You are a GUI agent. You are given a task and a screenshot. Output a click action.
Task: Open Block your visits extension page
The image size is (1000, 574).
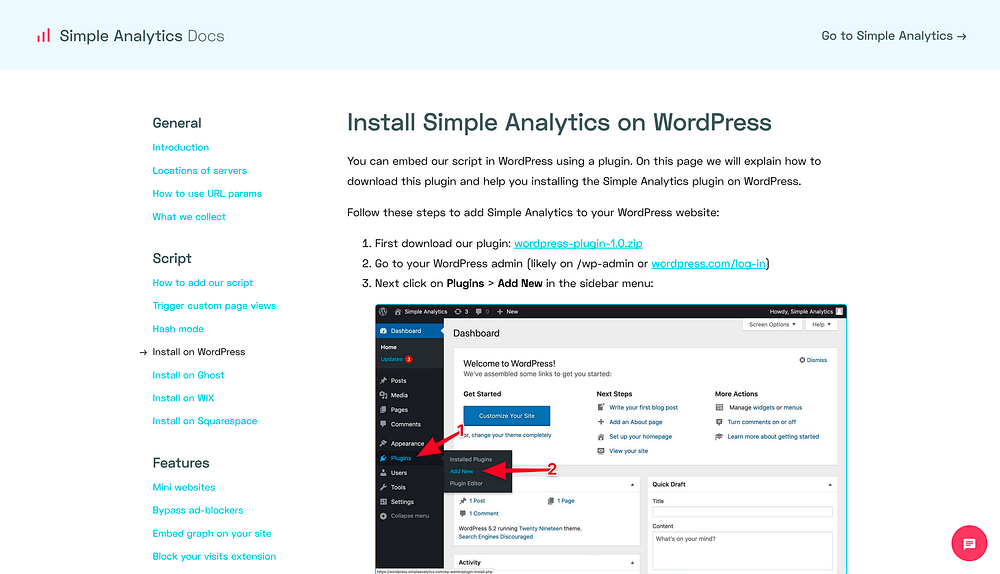coord(214,556)
